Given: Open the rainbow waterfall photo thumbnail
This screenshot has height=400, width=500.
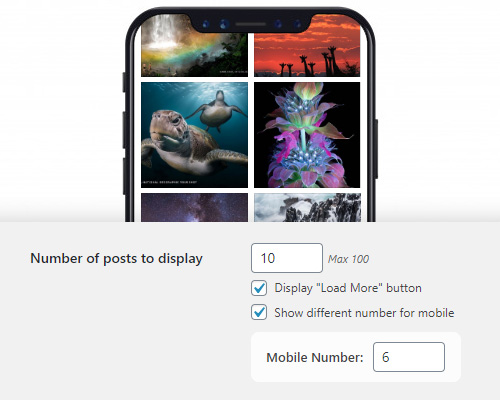Looking at the screenshot, I should tap(194, 46).
